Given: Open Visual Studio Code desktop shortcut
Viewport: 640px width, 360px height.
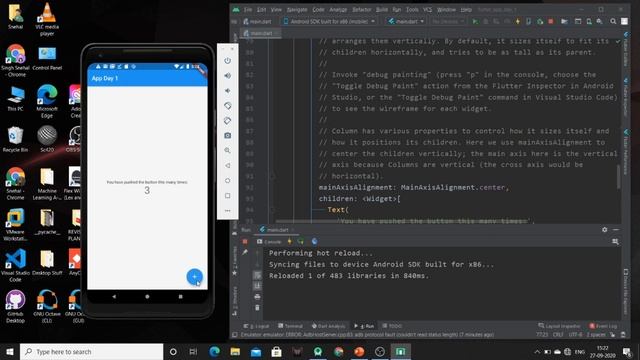Looking at the screenshot, I should pos(16,265).
